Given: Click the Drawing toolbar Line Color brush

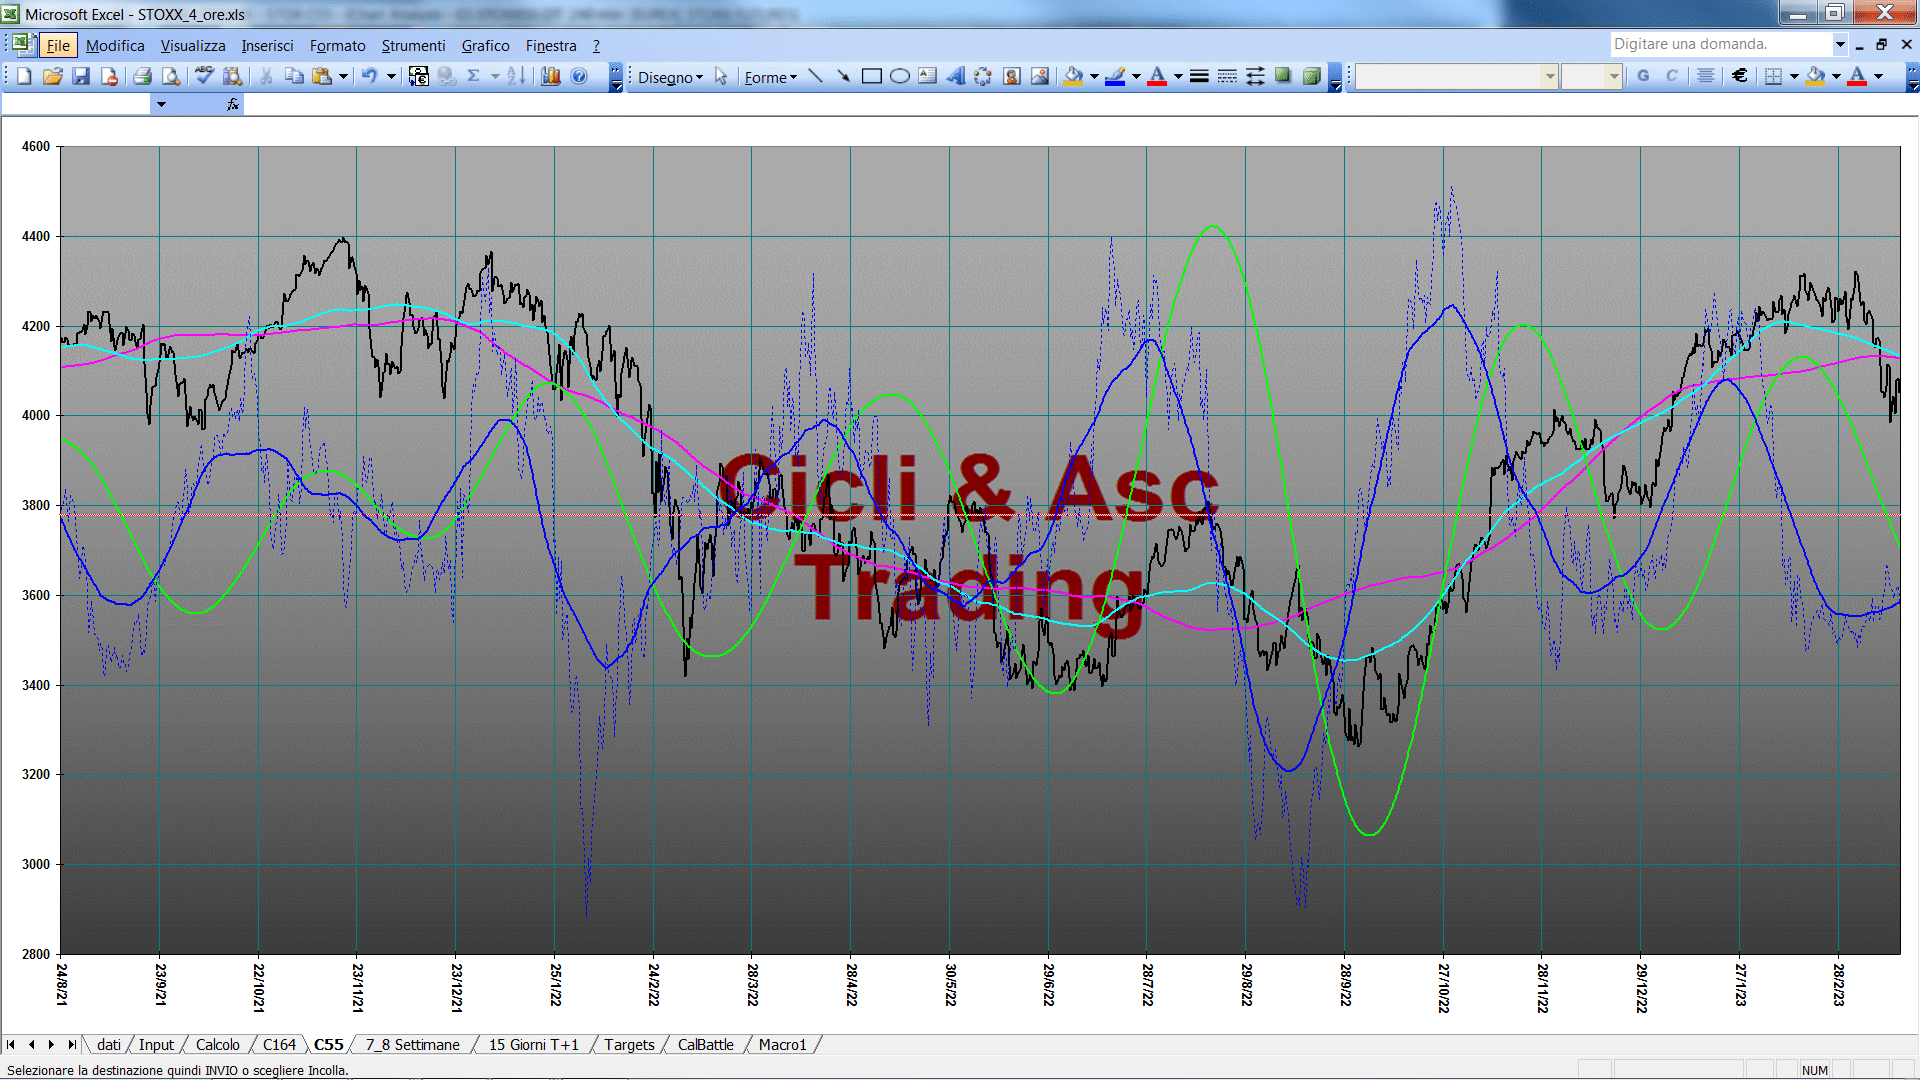Looking at the screenshot, I should [1115, 76].
